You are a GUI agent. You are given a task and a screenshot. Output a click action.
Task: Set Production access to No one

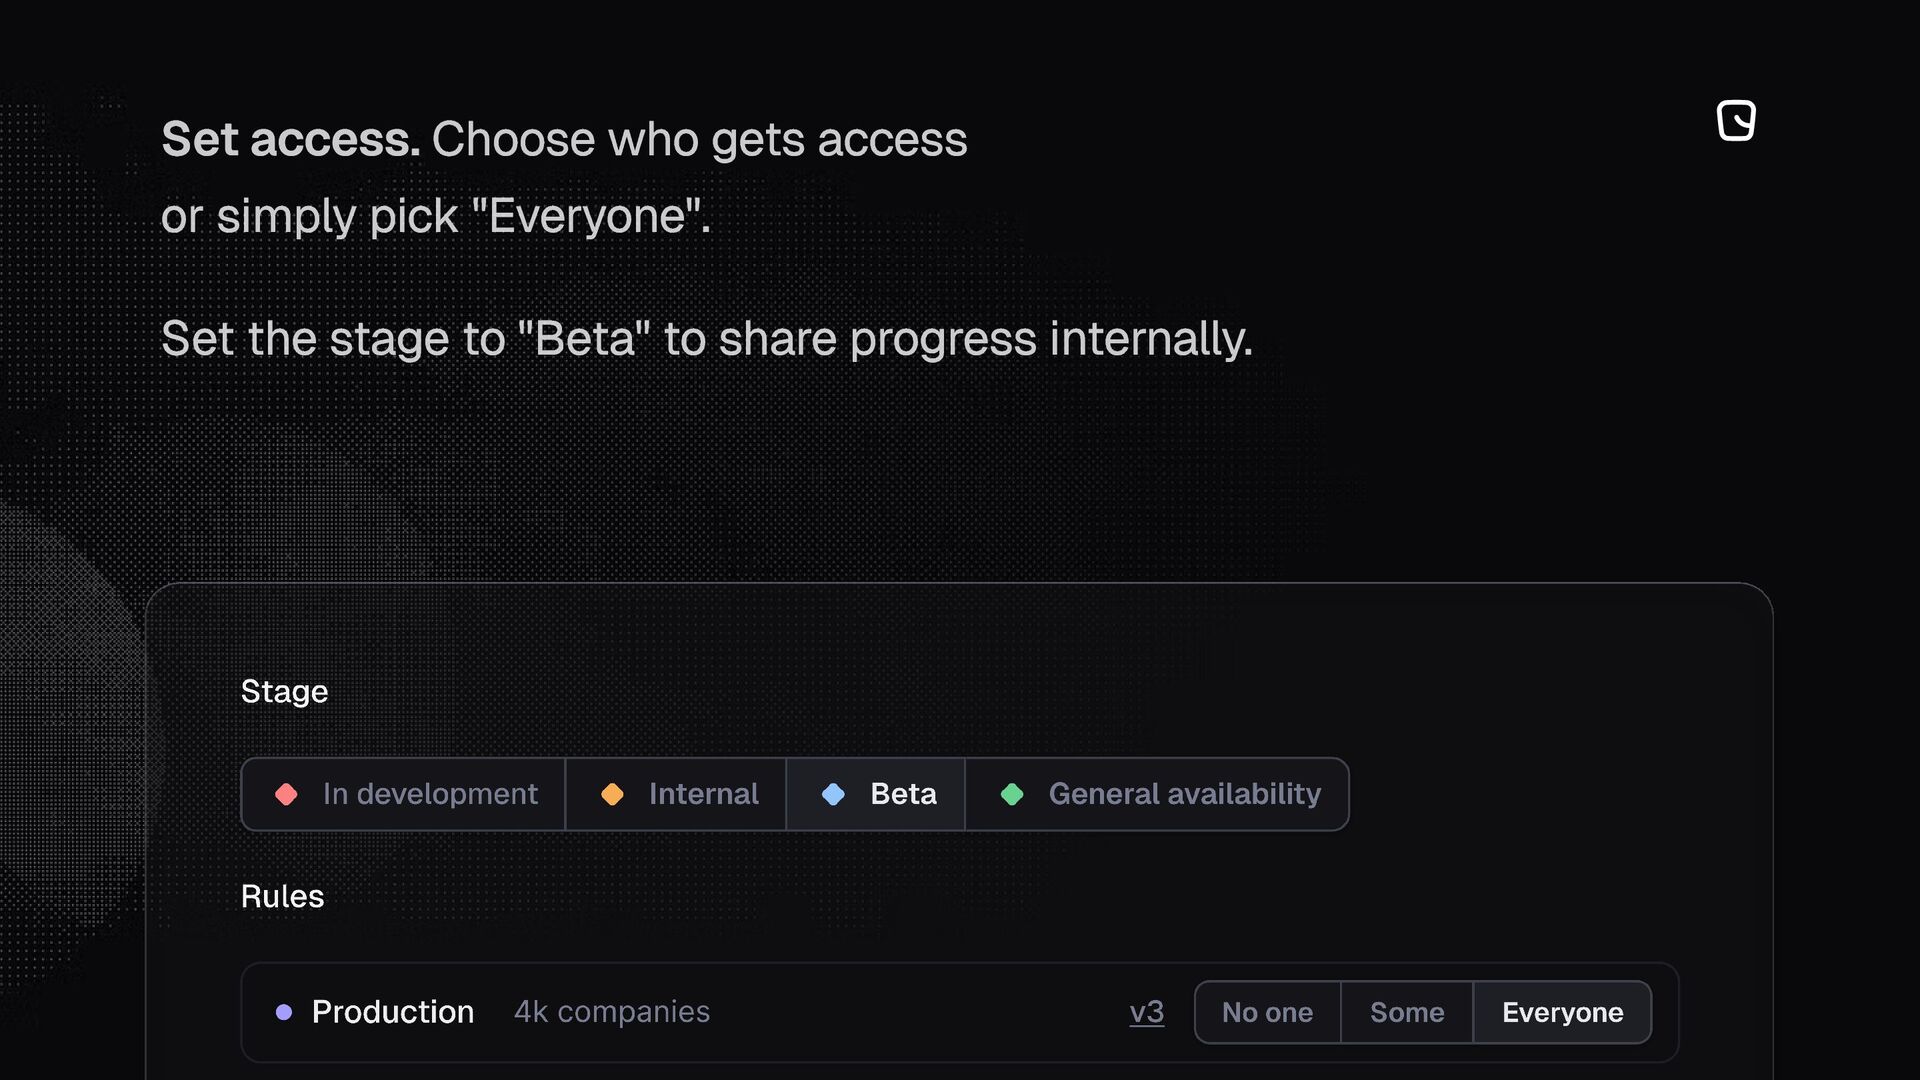[1267, 1012]
